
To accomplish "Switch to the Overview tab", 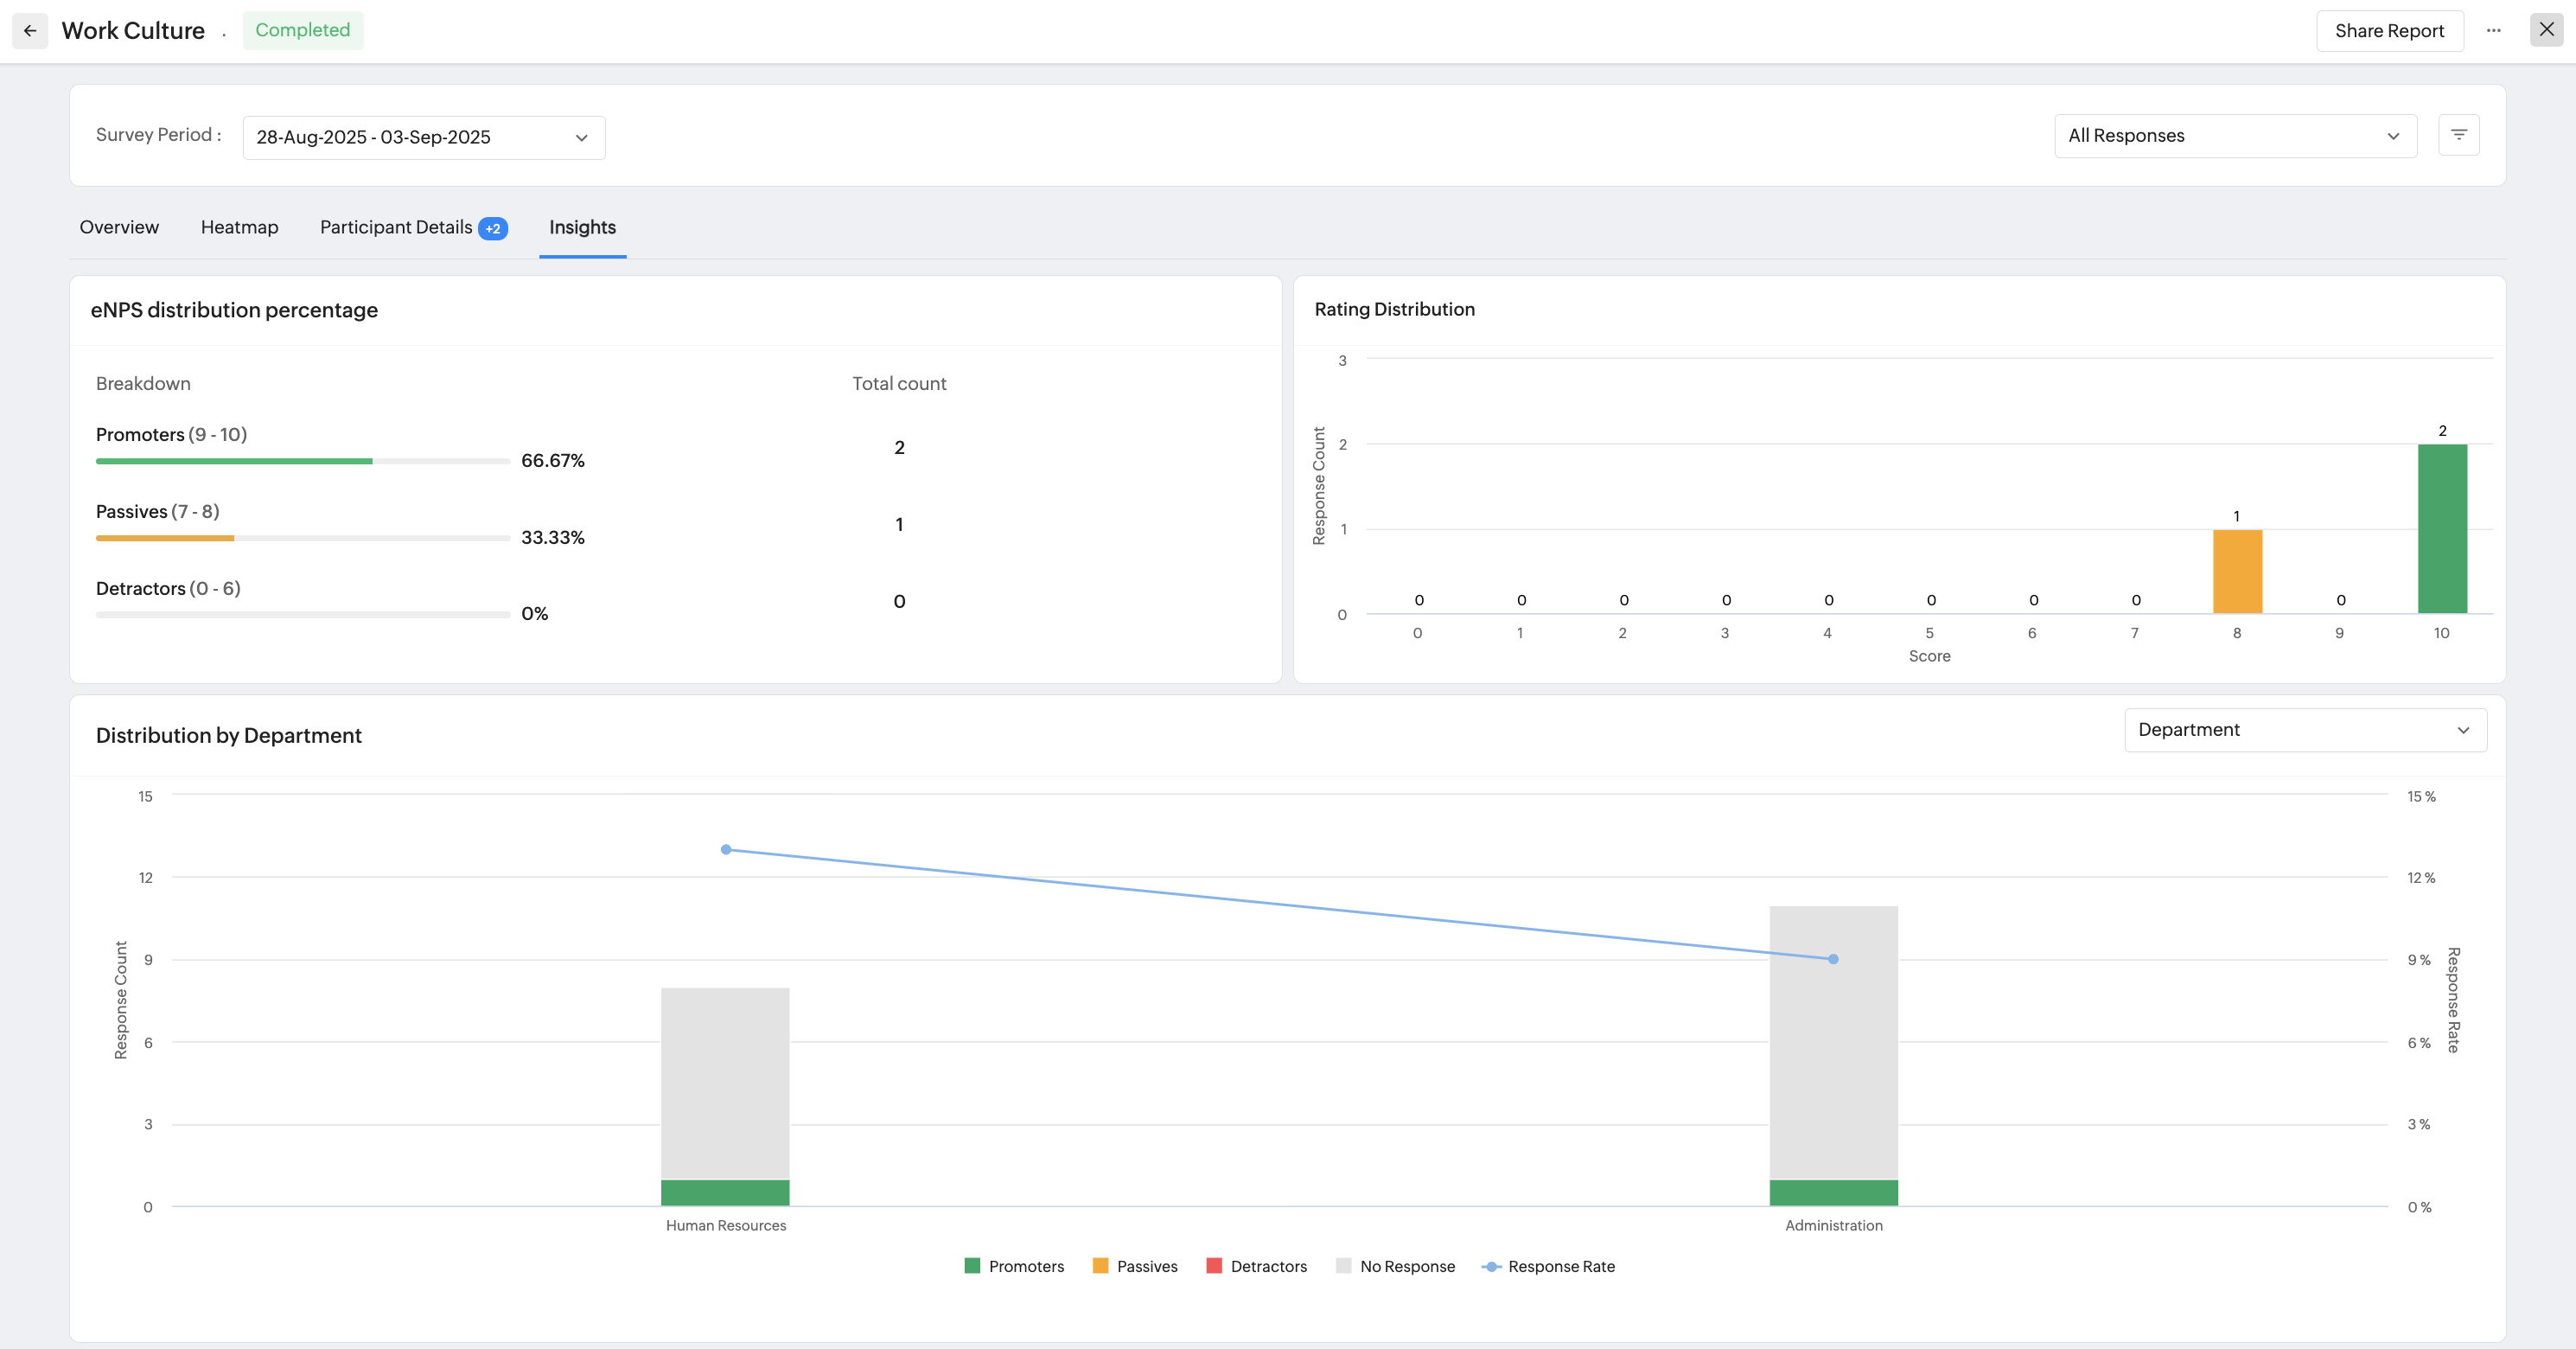I will (x=119, y=228).
